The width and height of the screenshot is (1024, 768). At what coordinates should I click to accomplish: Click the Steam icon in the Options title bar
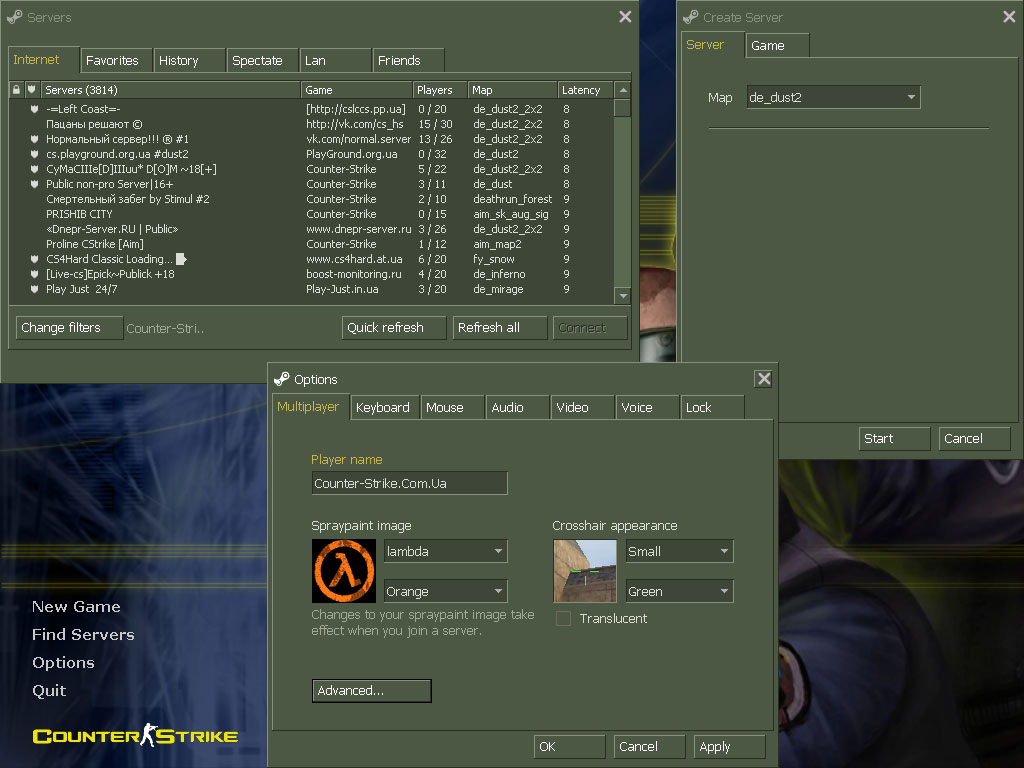pos(281,379)
